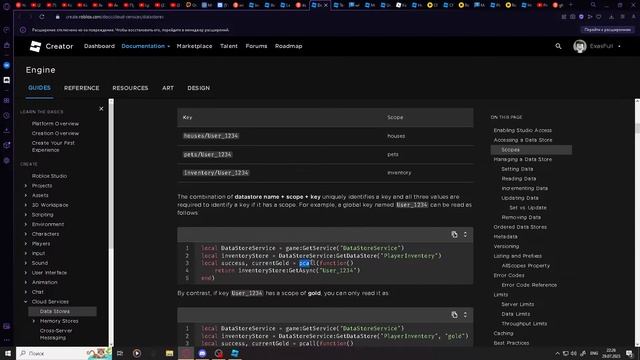The image size is (640, 360).
Task: Open three-dots menu at browser sidebar bottom
Action: click(7, 340)
